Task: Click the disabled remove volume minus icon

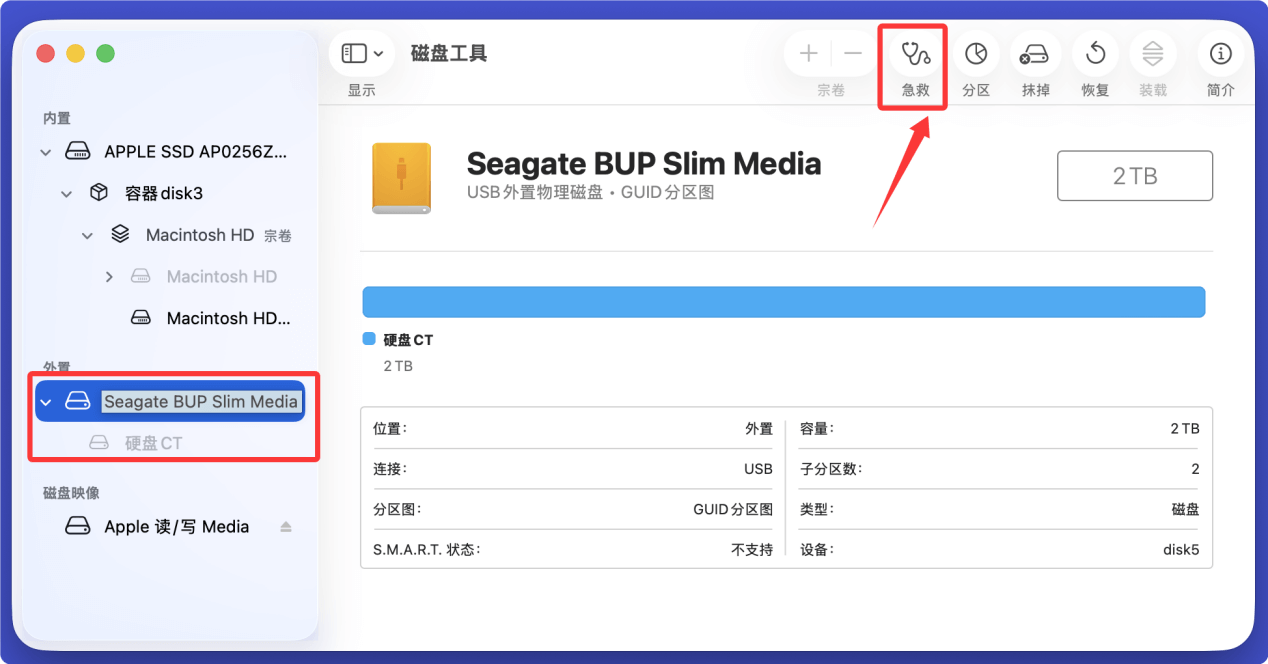Action: [853, 54]
